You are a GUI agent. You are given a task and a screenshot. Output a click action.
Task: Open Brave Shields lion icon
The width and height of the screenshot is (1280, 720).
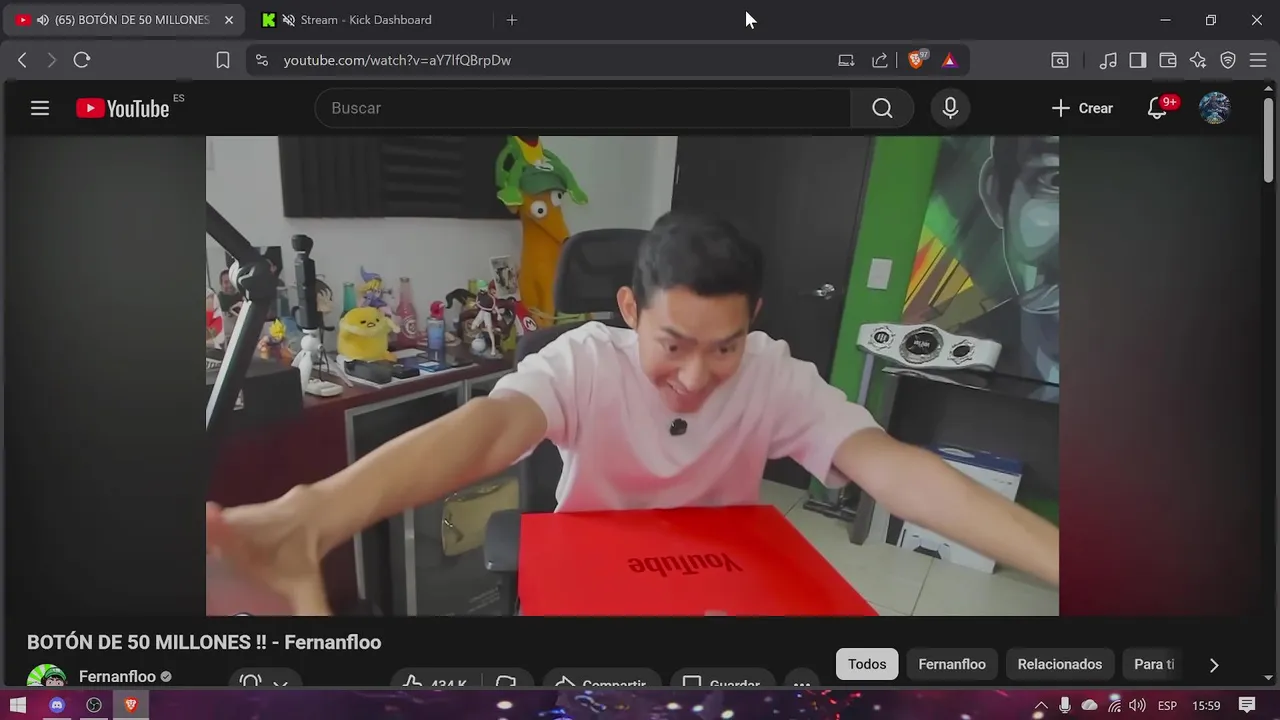click(916, 60)
